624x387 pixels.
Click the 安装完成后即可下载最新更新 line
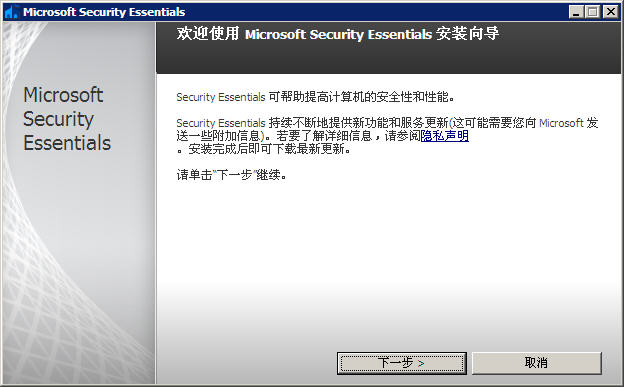[264, 149]
